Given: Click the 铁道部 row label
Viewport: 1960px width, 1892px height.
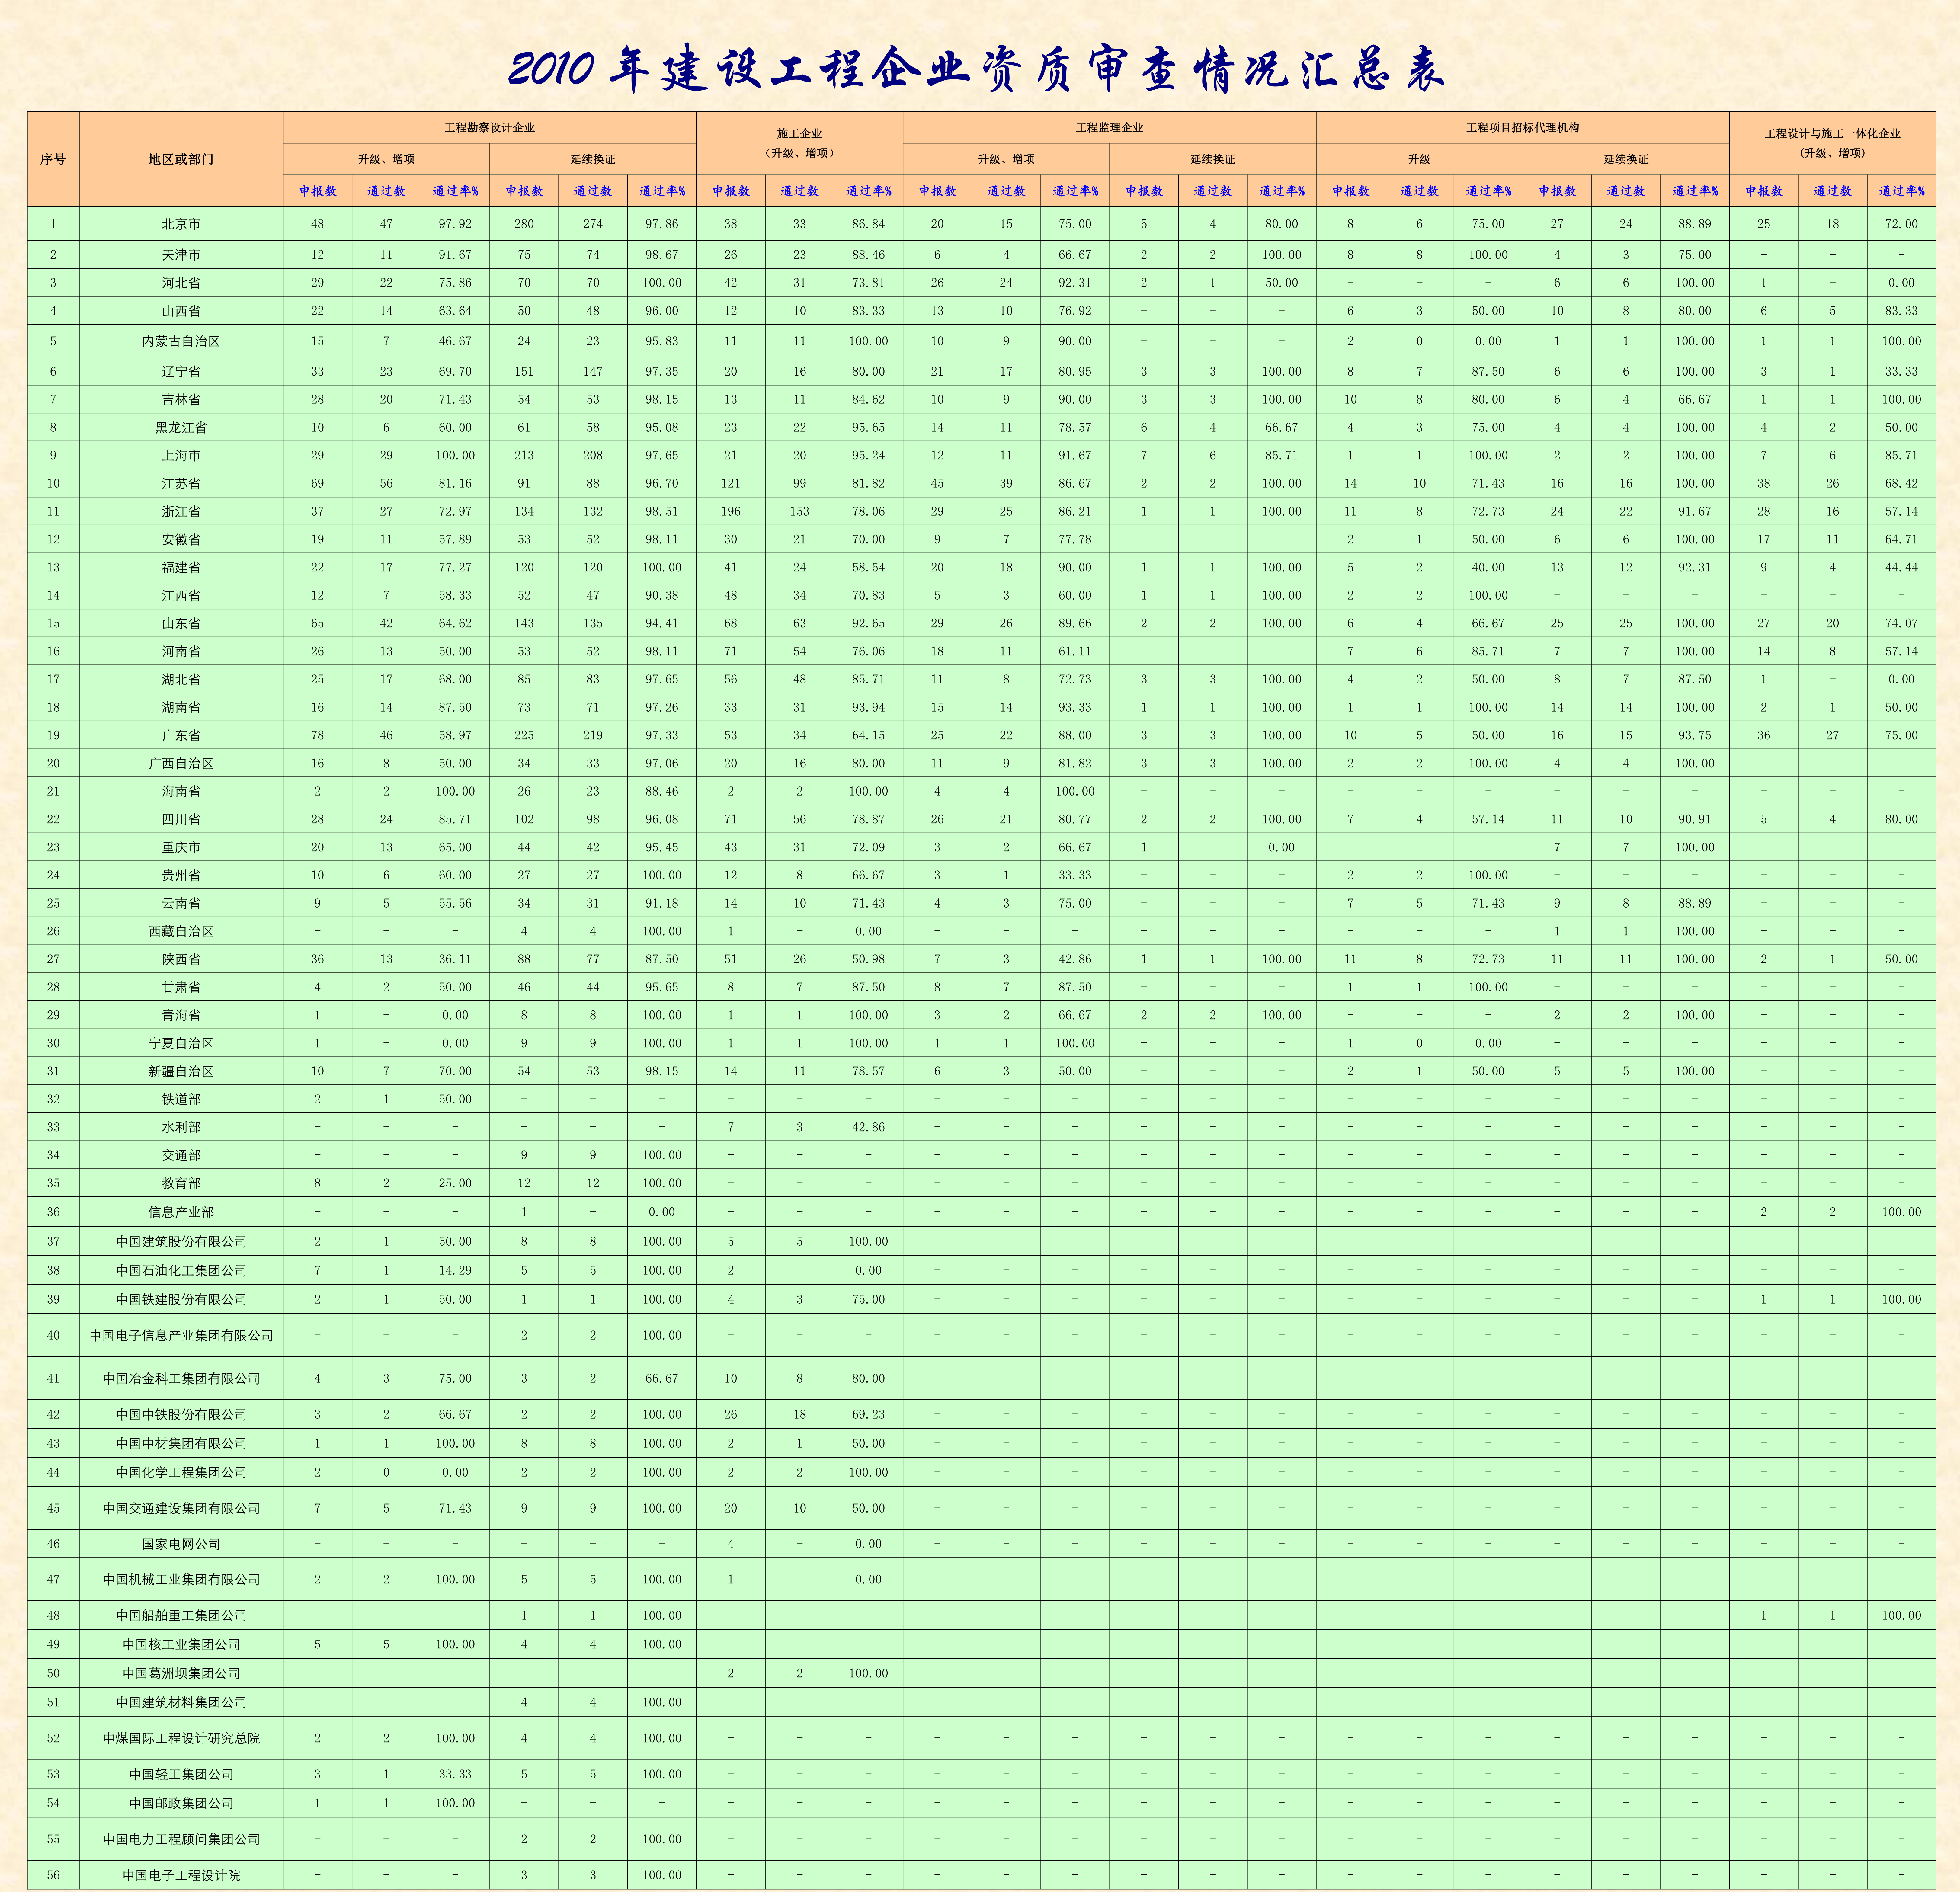Looking at the screenshot, I should [181, 1099].
